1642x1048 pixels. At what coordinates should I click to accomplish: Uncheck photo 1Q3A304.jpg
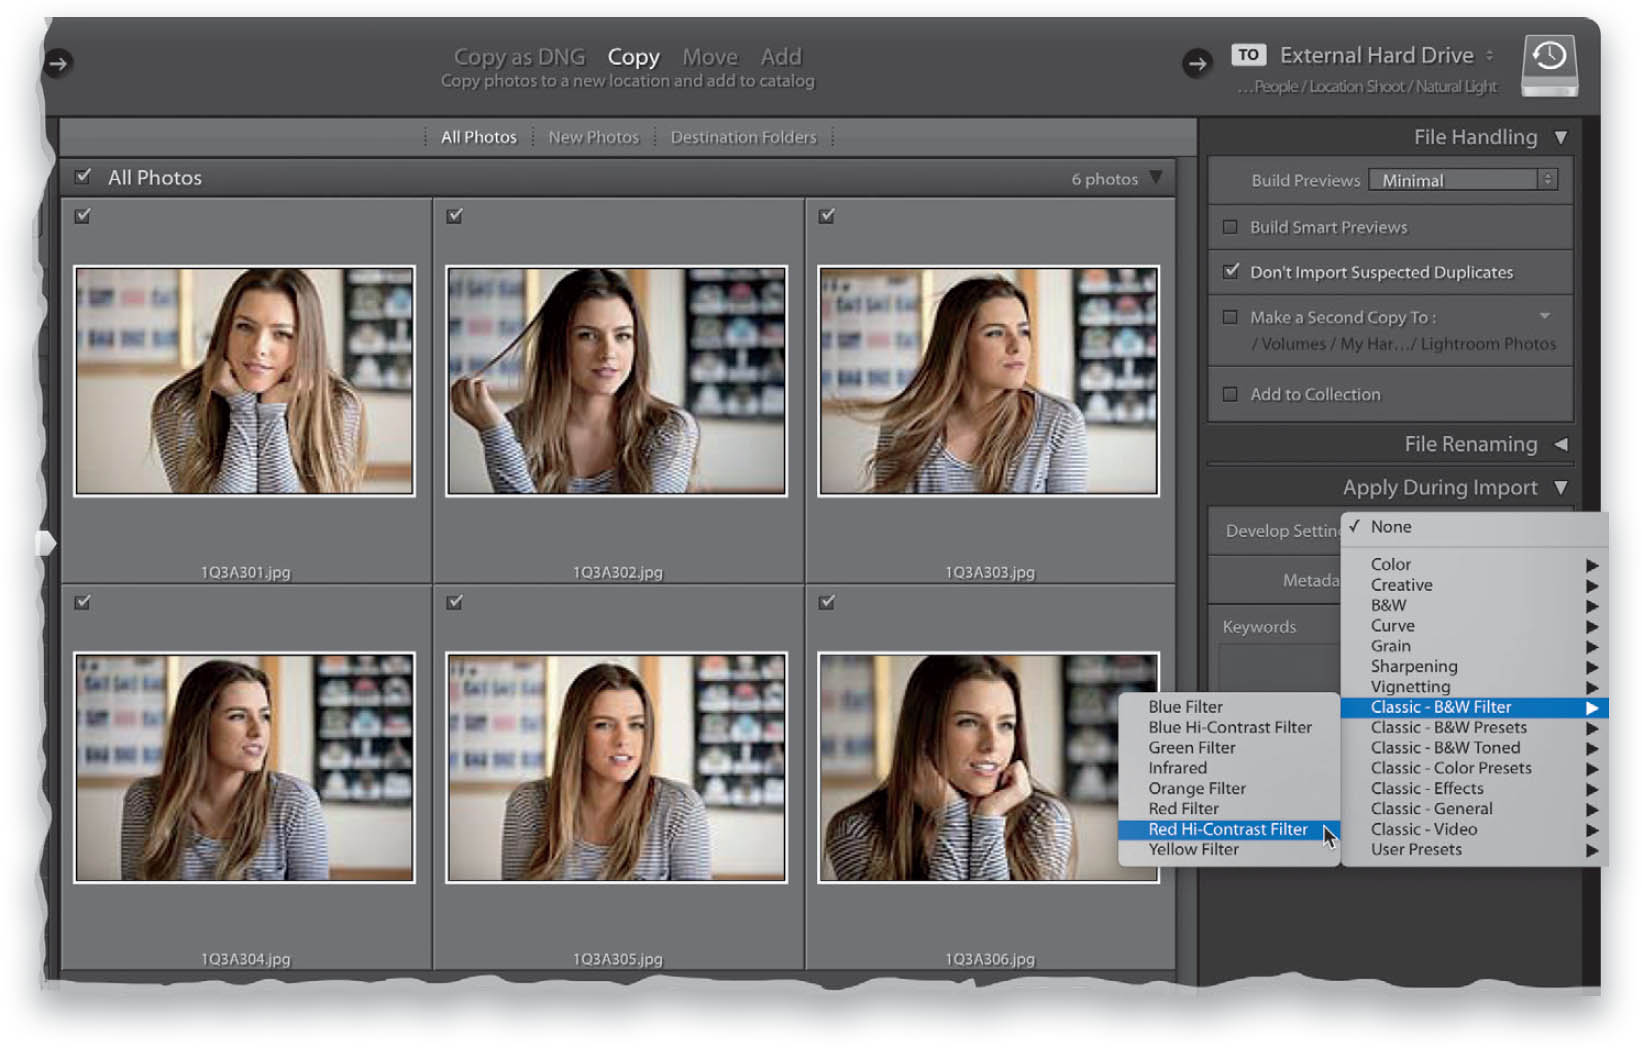pyautogui.click(x=83, y=602)
